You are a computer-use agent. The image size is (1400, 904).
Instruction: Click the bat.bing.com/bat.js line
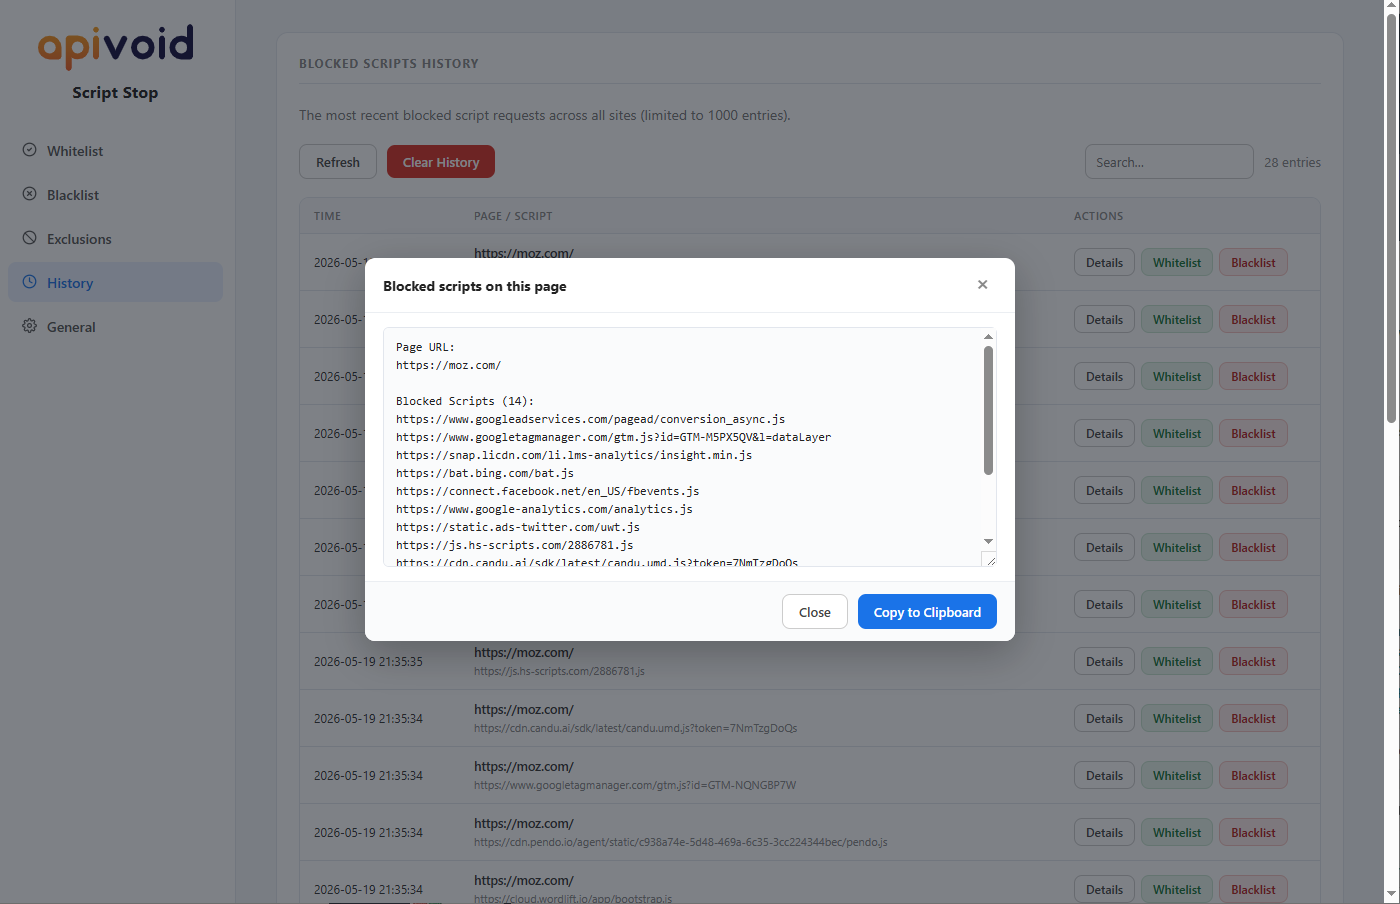[x=485, y=473]
